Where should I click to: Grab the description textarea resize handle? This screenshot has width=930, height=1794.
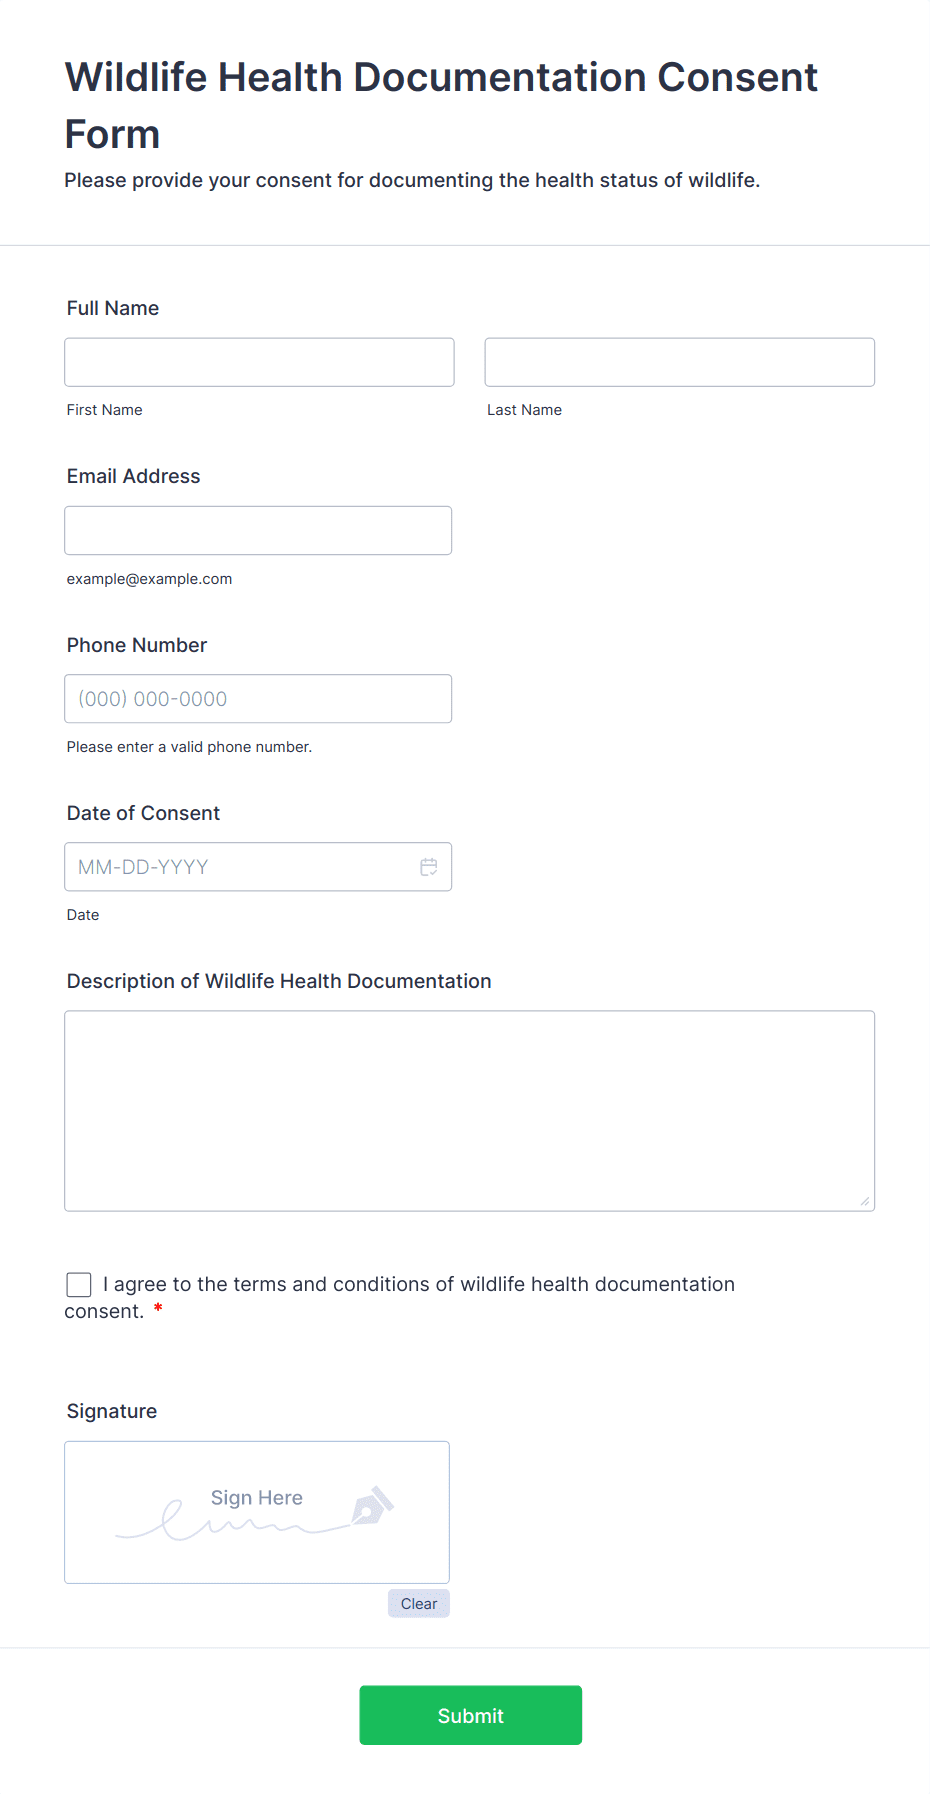point(864,1201)
